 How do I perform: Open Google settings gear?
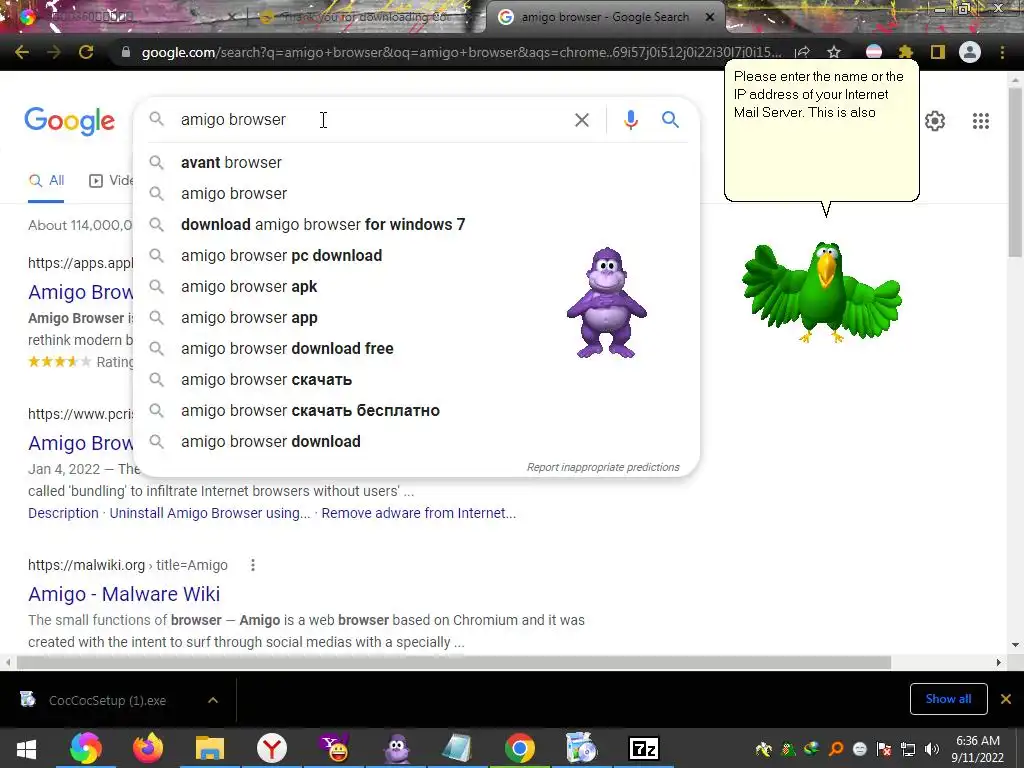click(935, 121)
